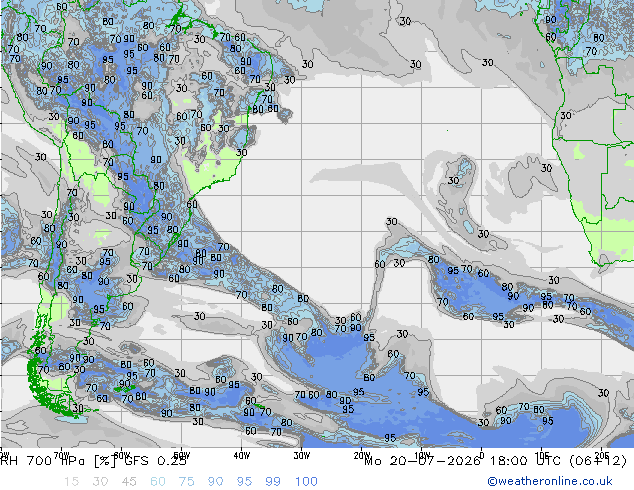Viewport: 634px width, 490px height.
Task: Click the 20W longitude label
Action: click(x=361, y=456)
